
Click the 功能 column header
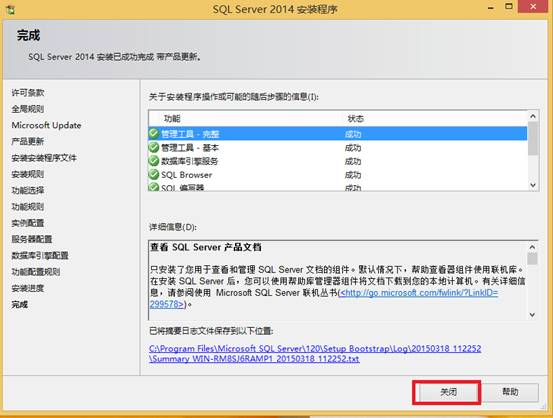tap(172, 119)
